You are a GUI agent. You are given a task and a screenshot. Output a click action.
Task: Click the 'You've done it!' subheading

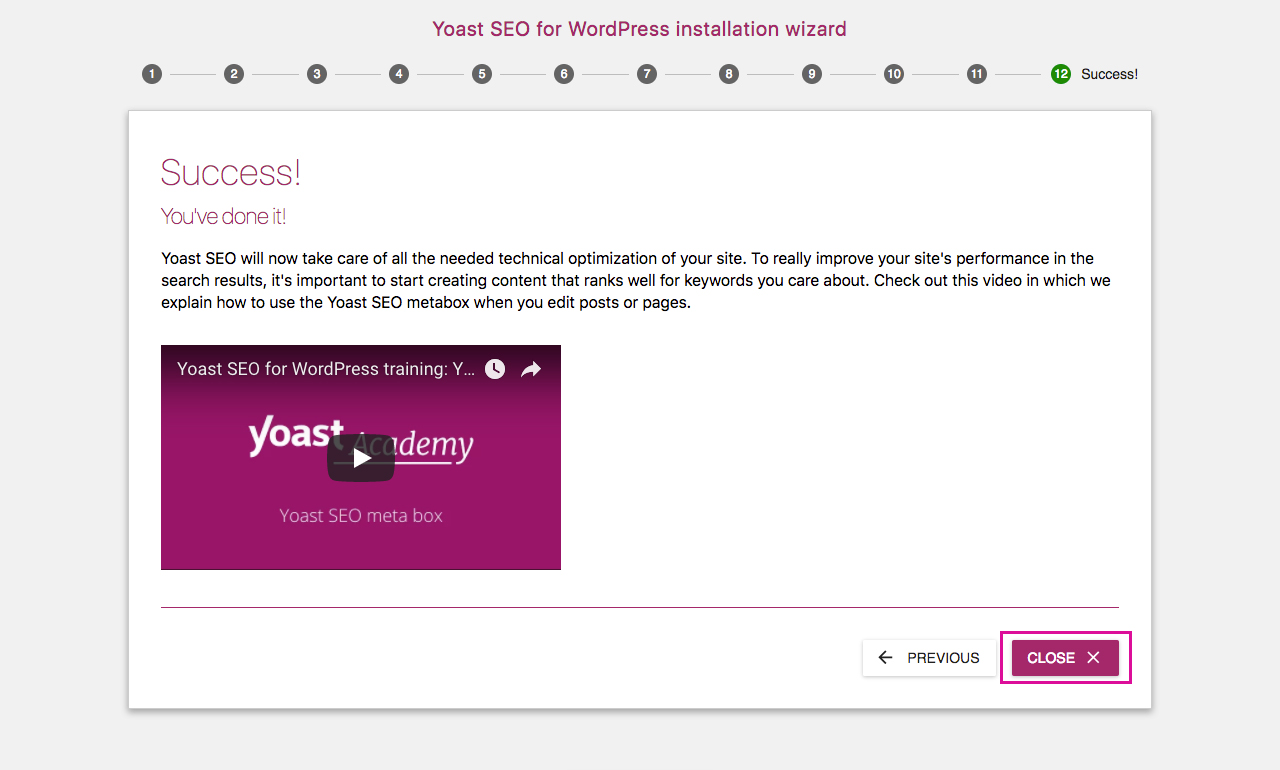pyautogui.click(x=224, y=216)
